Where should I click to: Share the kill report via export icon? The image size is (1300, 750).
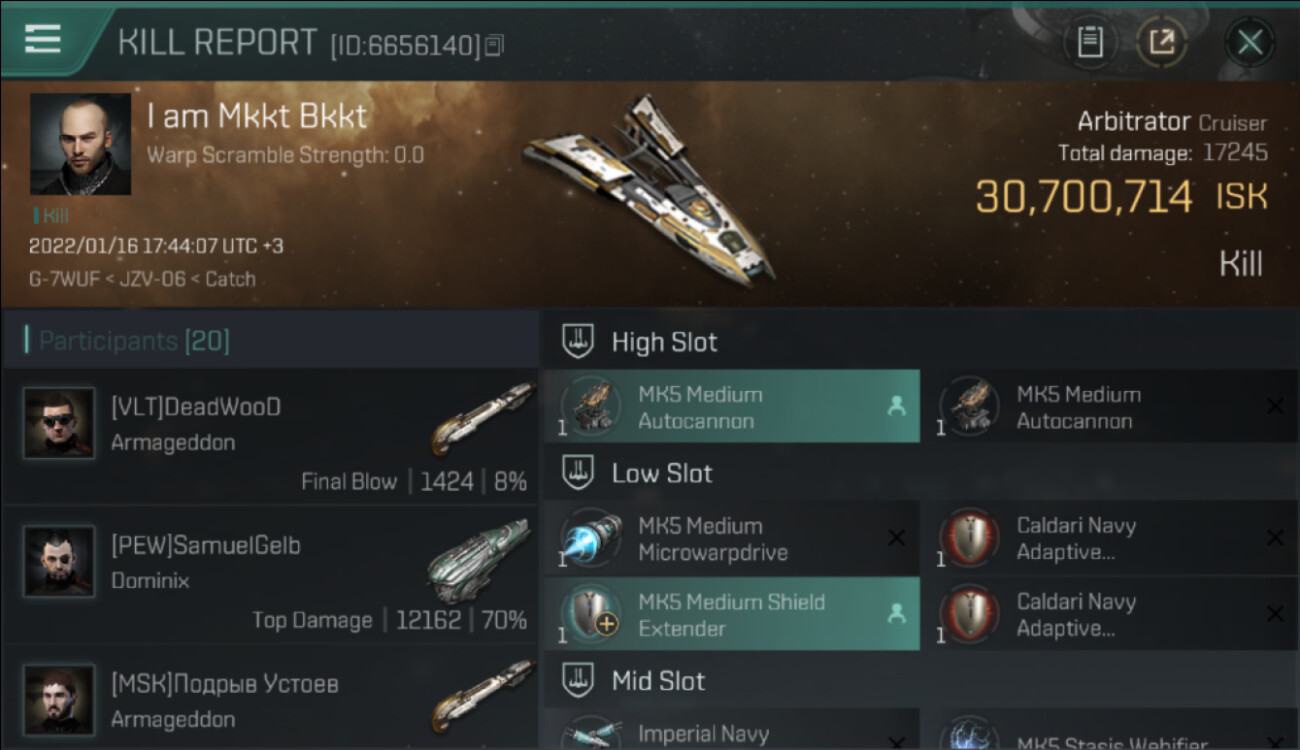pos(1161,42)
